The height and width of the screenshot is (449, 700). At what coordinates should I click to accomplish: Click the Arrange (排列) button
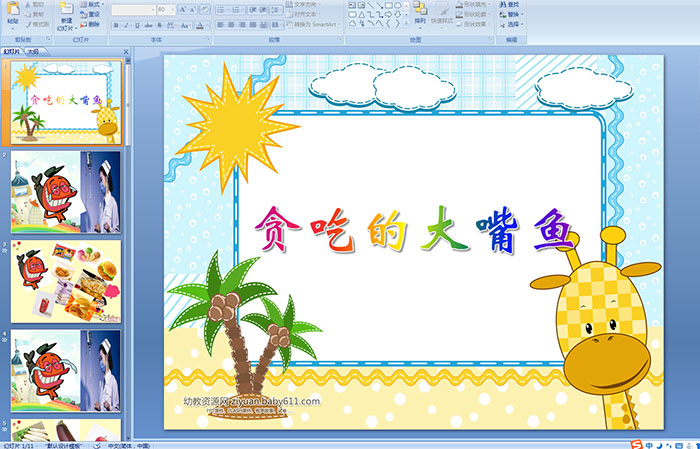pyautogui.click(x=420, y=14)
